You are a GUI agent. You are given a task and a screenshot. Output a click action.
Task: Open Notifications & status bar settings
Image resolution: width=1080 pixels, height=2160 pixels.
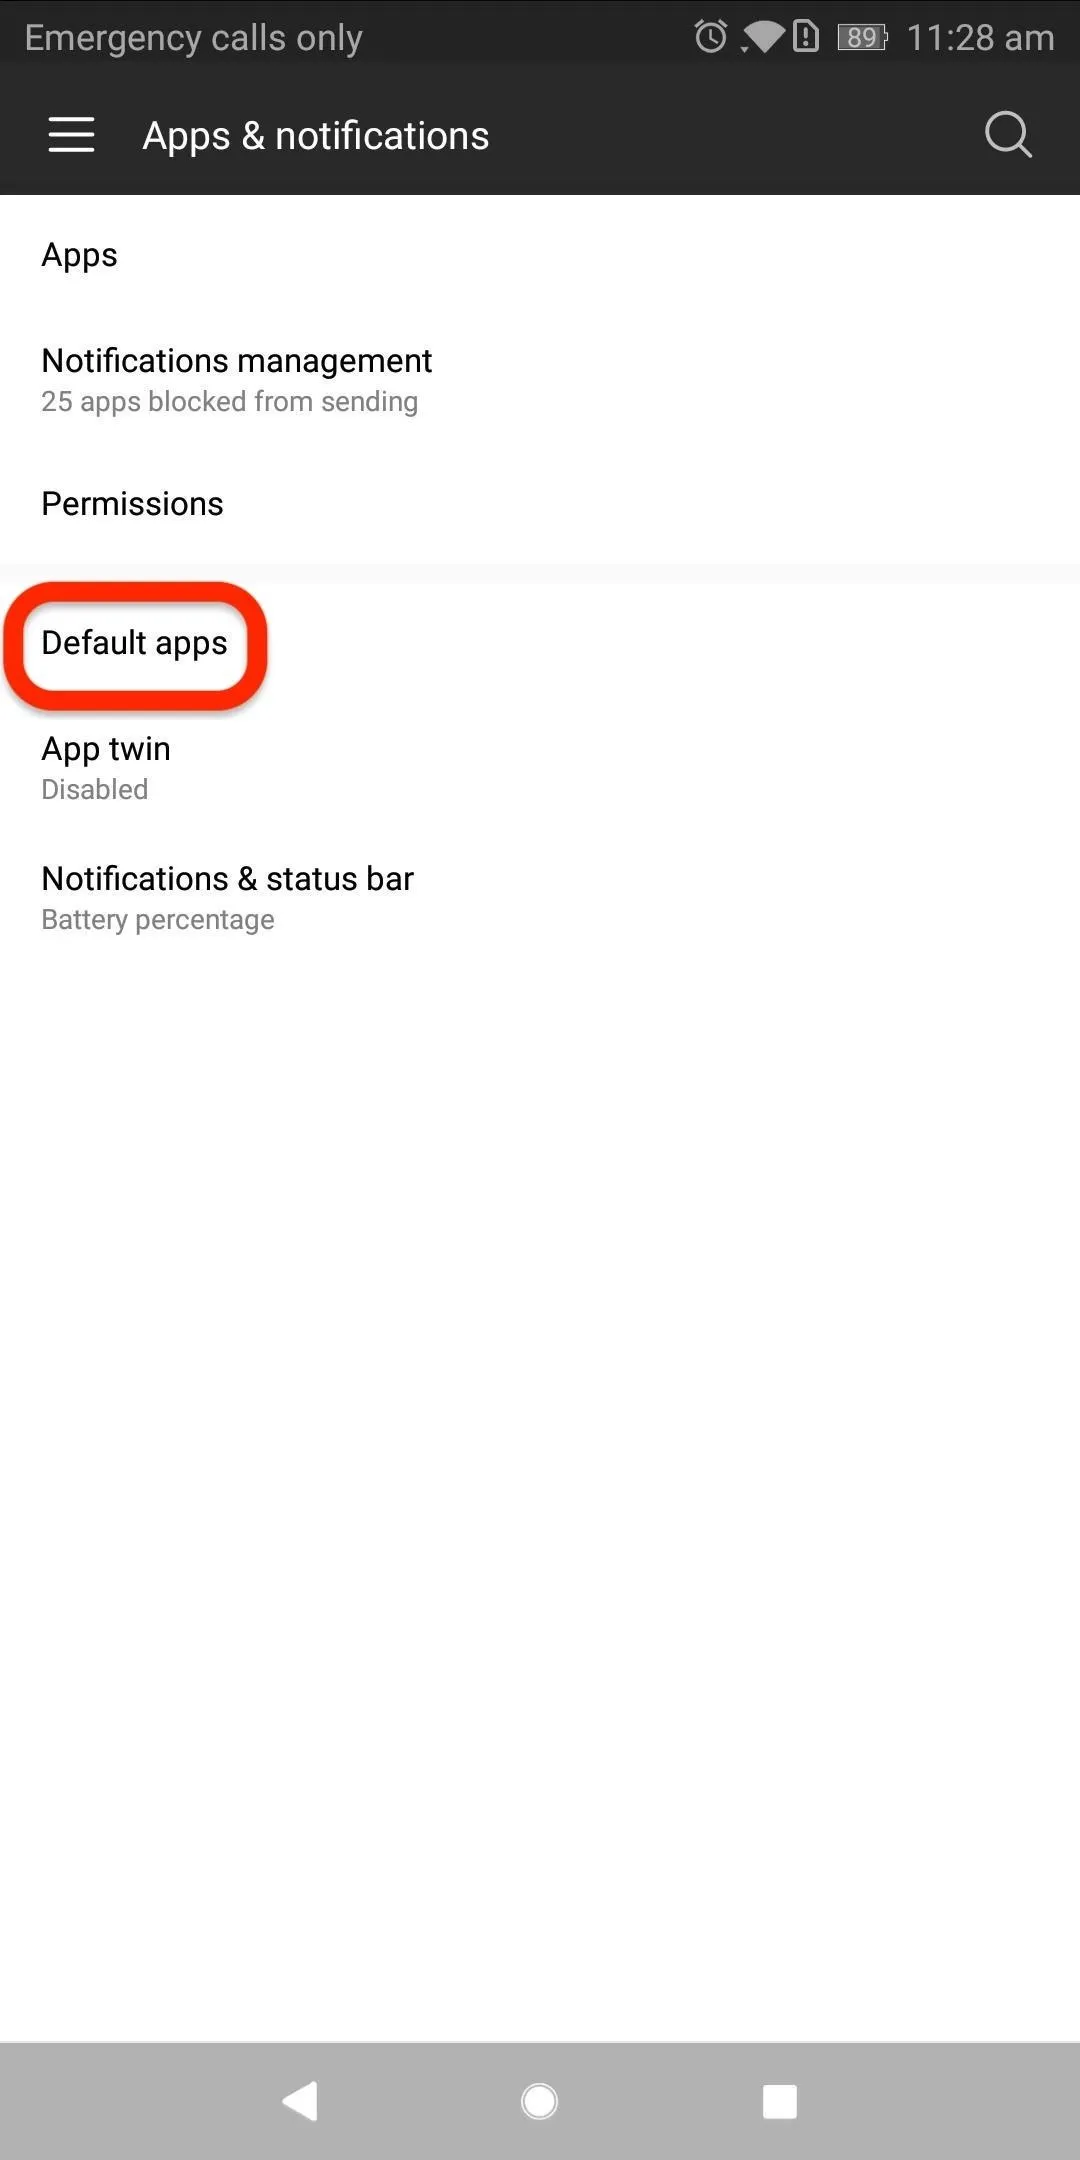click(x=540, y=897)
